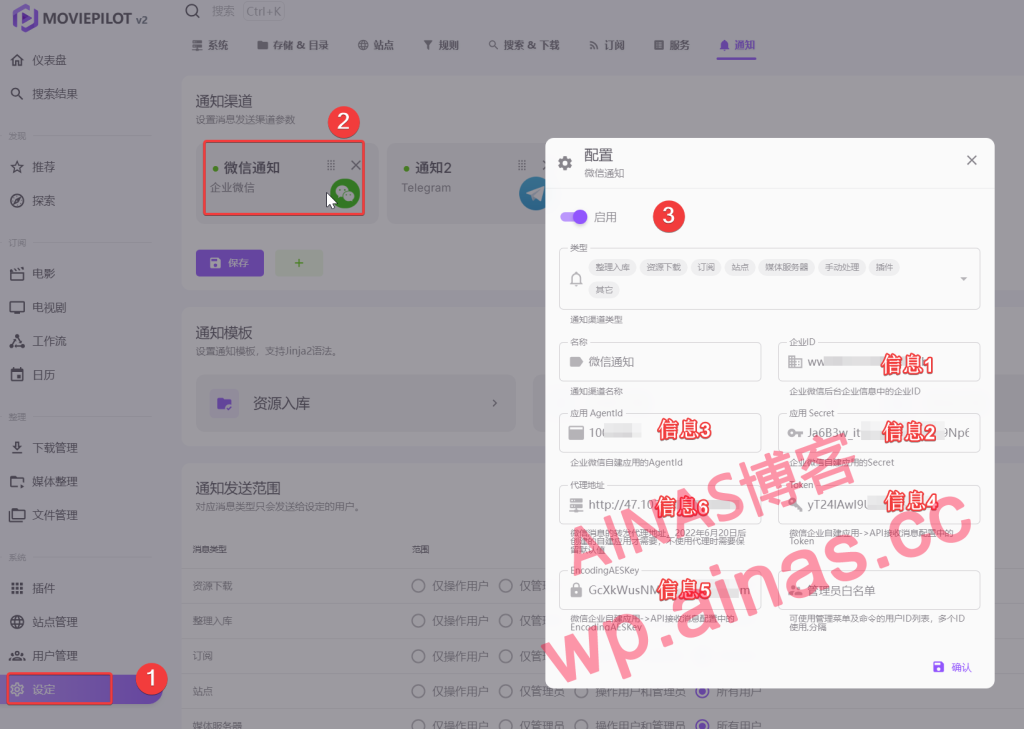Click the bell icon in 类型 field
This screenshot has width=1024, height=729.
[x=576, y=279]
